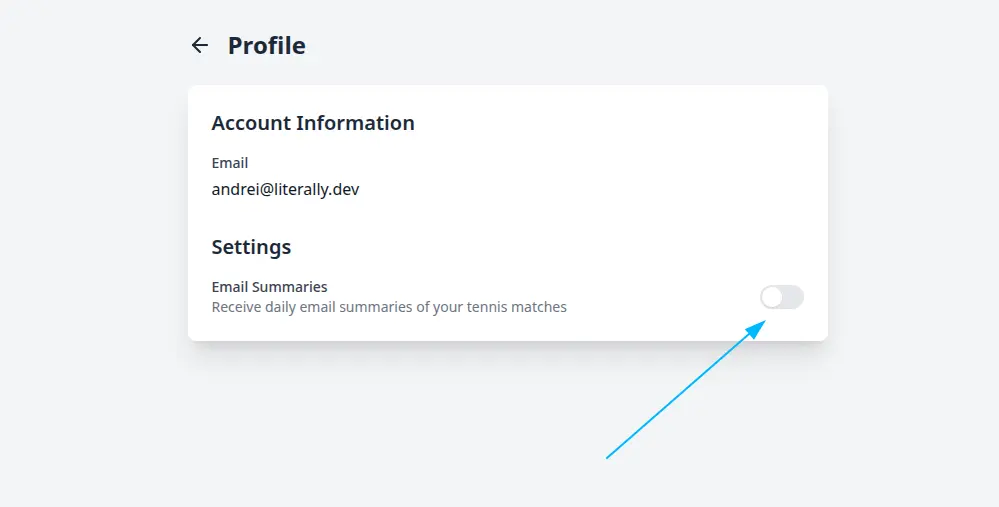Click the Email field label
The width and height of the screenshot is (999, 507).
(230, 163)
